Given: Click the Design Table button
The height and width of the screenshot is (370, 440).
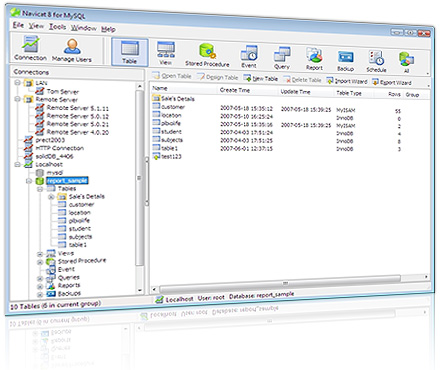Looking at the screenshot, I should pyautogui.click(x=217, y=77).
